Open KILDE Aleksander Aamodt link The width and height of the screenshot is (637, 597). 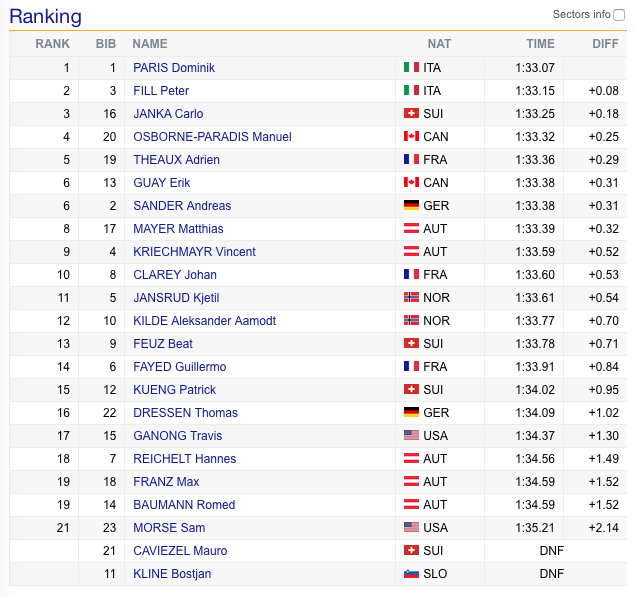pyautogui.click(x=204, y=321)
